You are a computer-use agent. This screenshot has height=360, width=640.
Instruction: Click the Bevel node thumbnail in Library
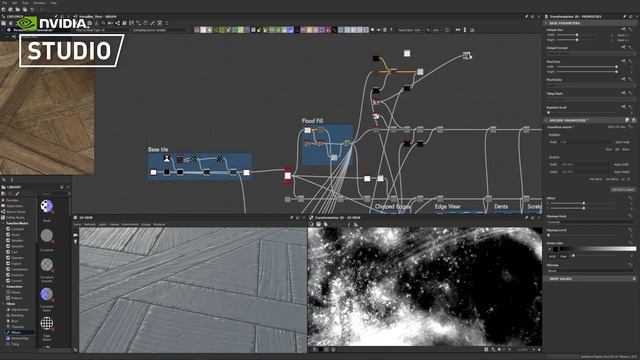coord(47,206)
